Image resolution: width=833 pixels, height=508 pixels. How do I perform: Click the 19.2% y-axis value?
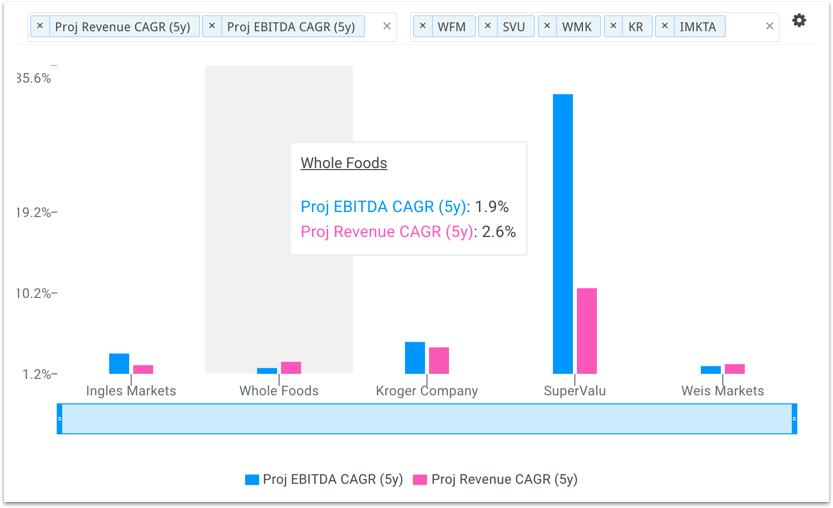[x=34, y=213]
